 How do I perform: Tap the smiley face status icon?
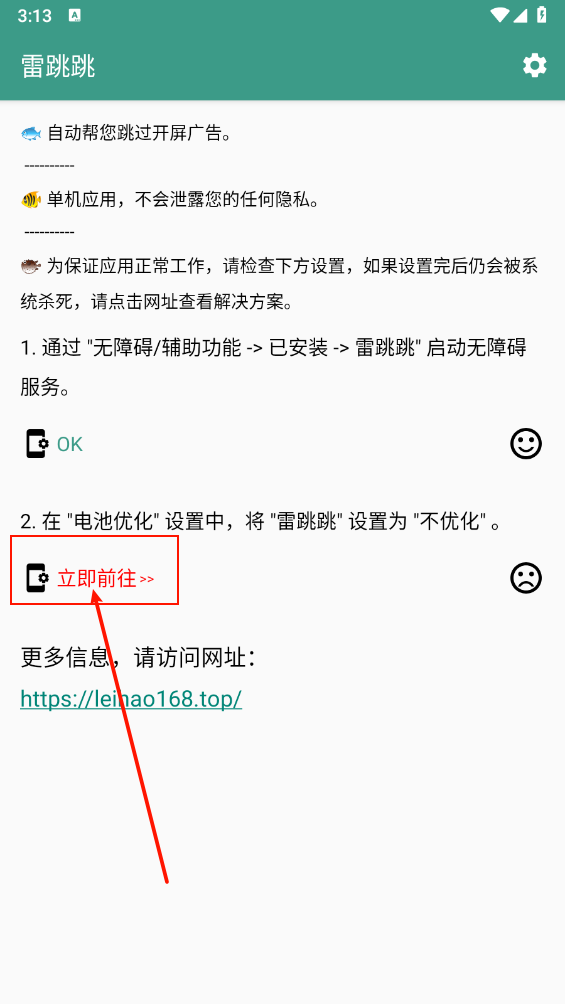point(526,443)
